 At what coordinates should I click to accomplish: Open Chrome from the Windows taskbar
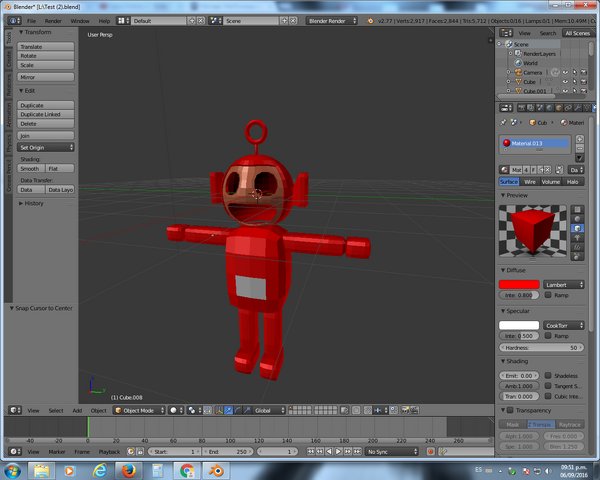click(187, 470)
